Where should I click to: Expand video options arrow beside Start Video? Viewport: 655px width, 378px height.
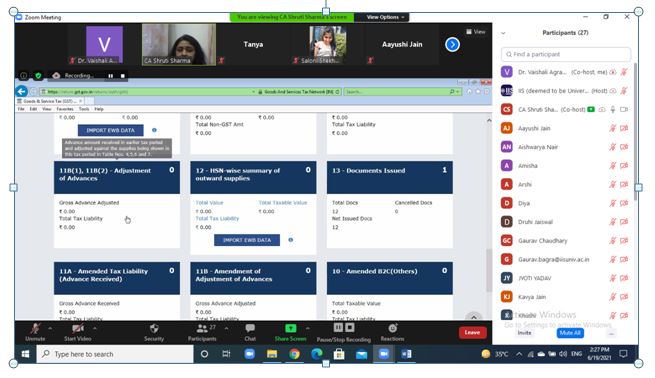(95, 329)
